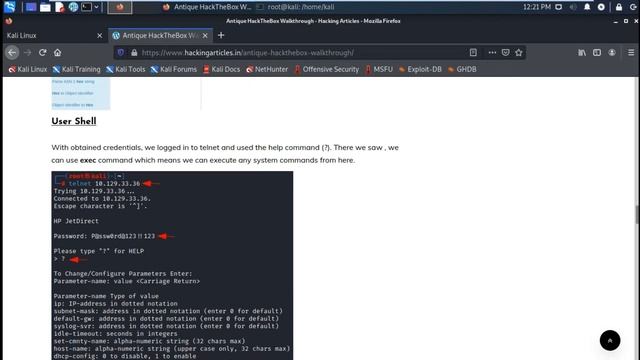Lock the screen with padlock icon

tap(619, 7)
